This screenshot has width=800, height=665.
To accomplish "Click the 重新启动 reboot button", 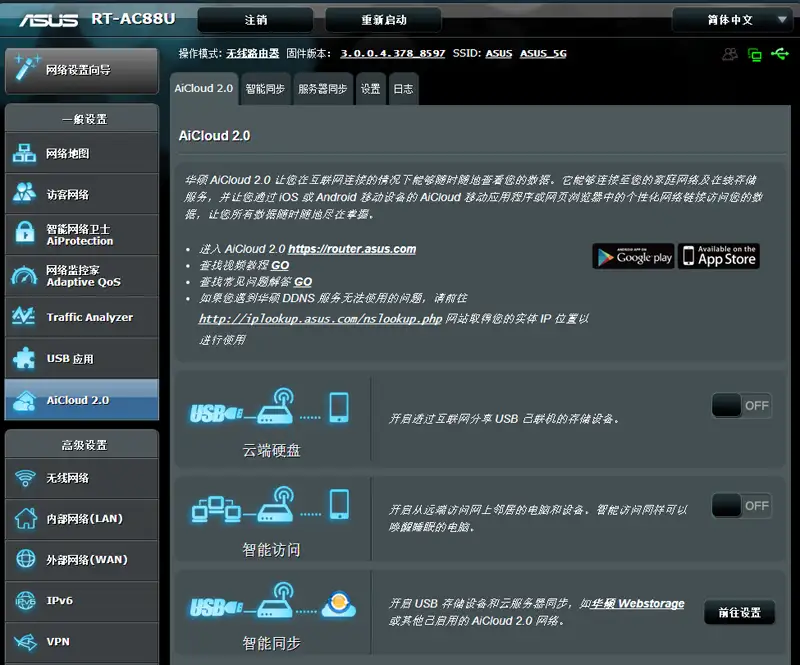I will pos(384,20).
